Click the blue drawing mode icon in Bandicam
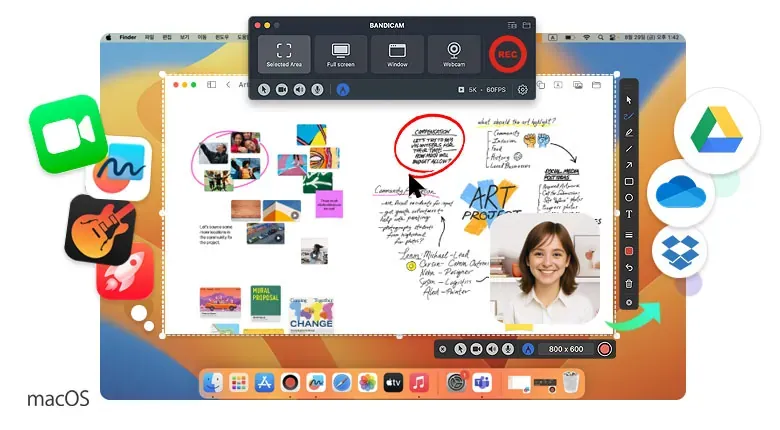 pos(343,90)
